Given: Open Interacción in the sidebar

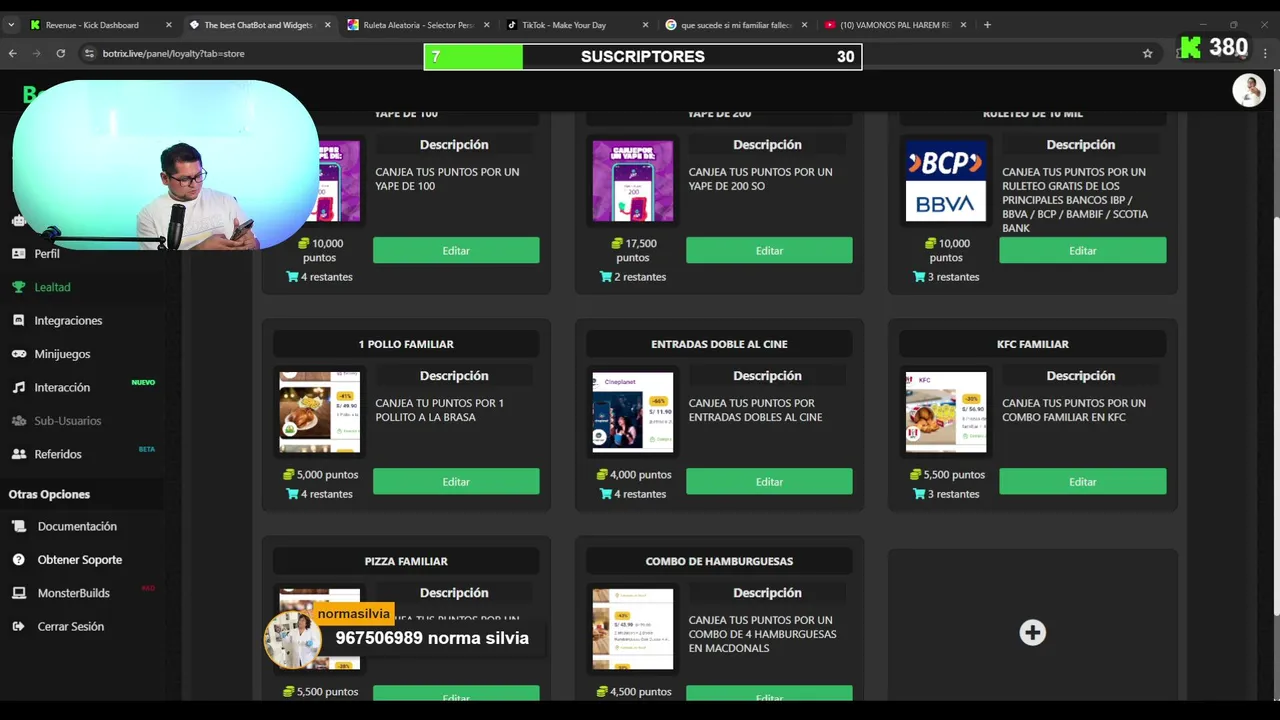Looking at the screenshot, I should [x=62, y=387].
